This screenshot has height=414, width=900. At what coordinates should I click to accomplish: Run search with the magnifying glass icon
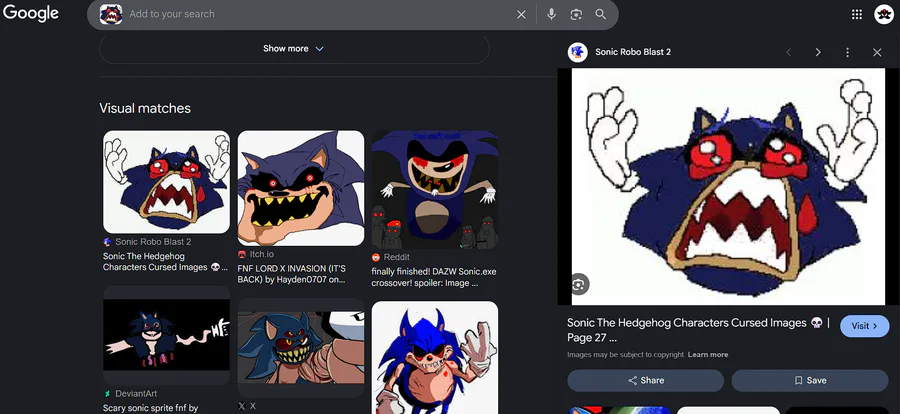coord(600,14)
